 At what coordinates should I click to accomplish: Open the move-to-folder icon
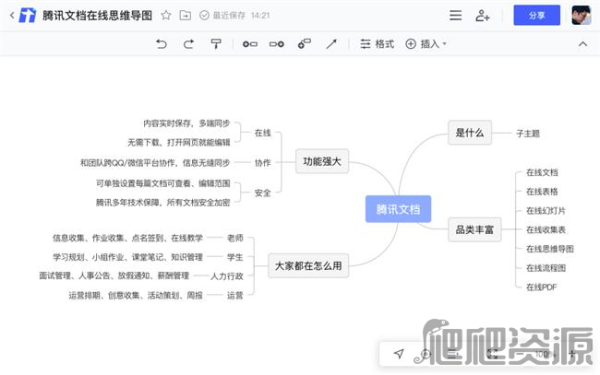[185, 15]
